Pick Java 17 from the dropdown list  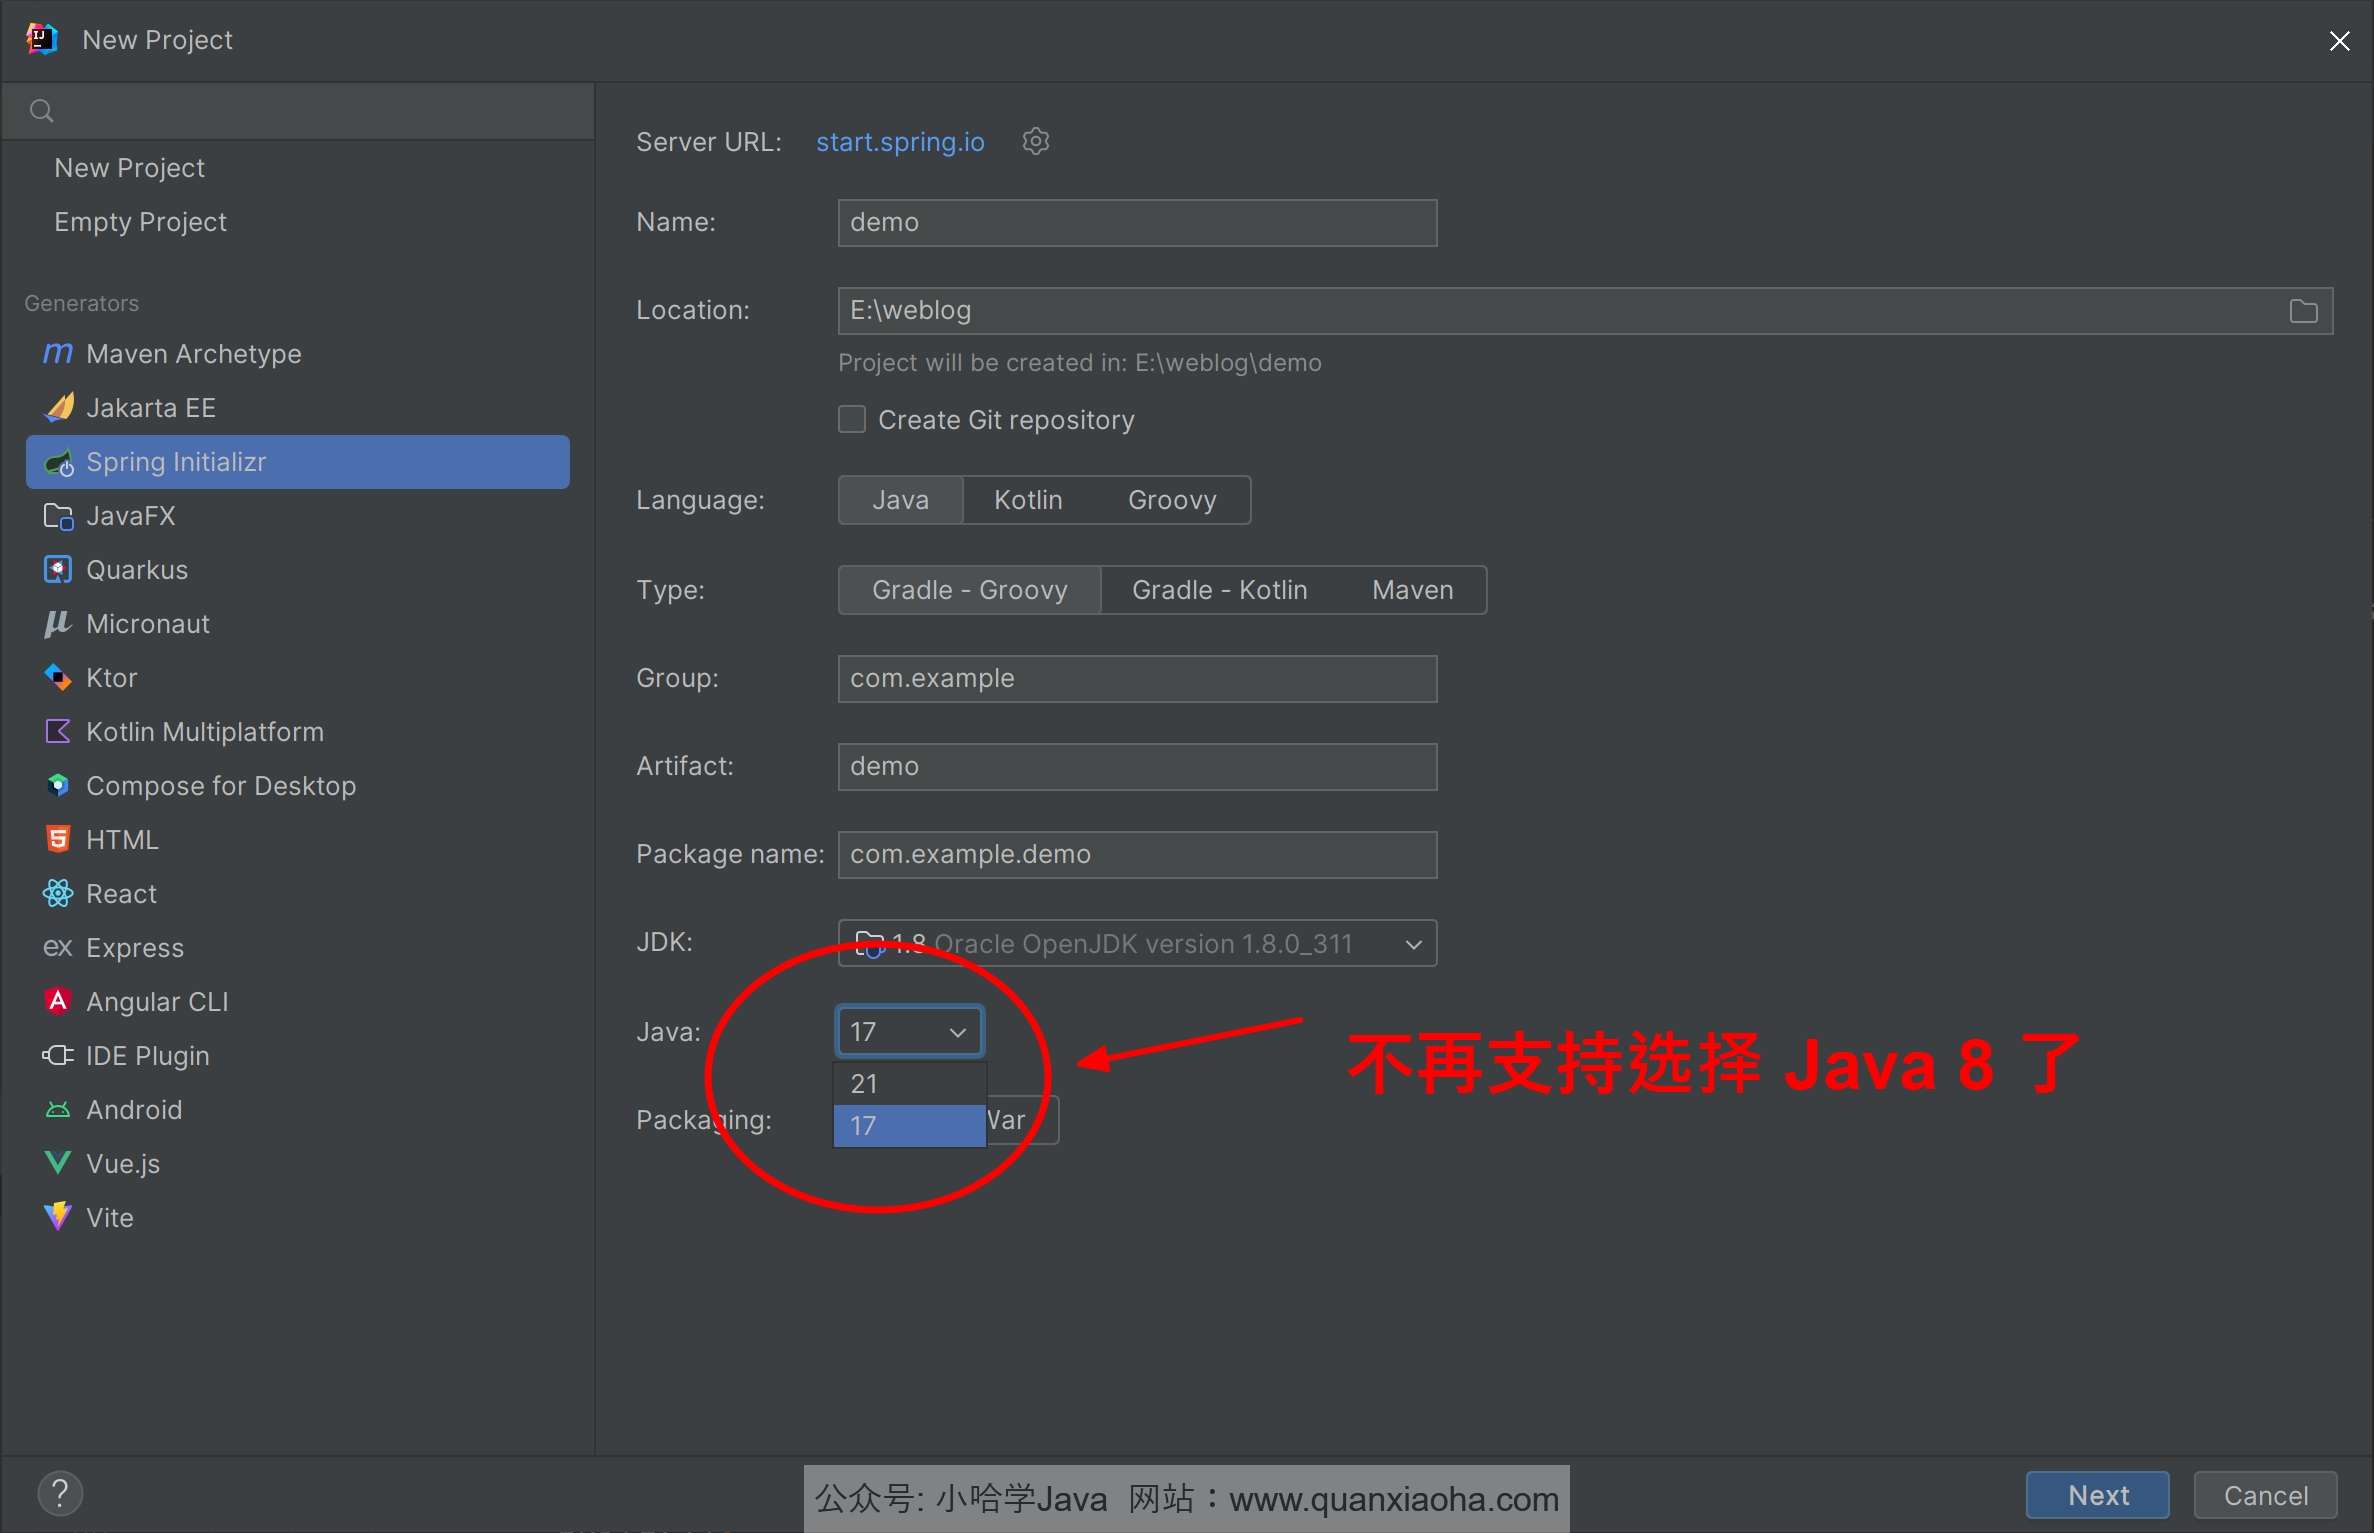tap(910, 1125)
